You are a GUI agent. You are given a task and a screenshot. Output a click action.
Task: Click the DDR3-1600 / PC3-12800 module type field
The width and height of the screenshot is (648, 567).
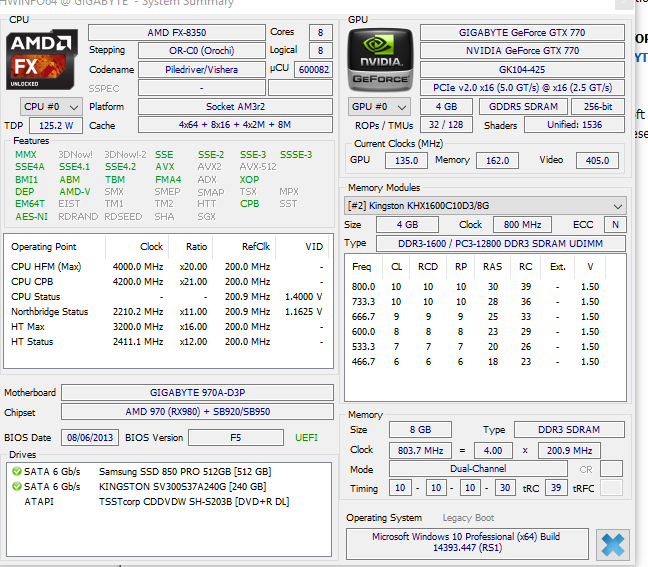pyautogui.click(x=500, y=244)
